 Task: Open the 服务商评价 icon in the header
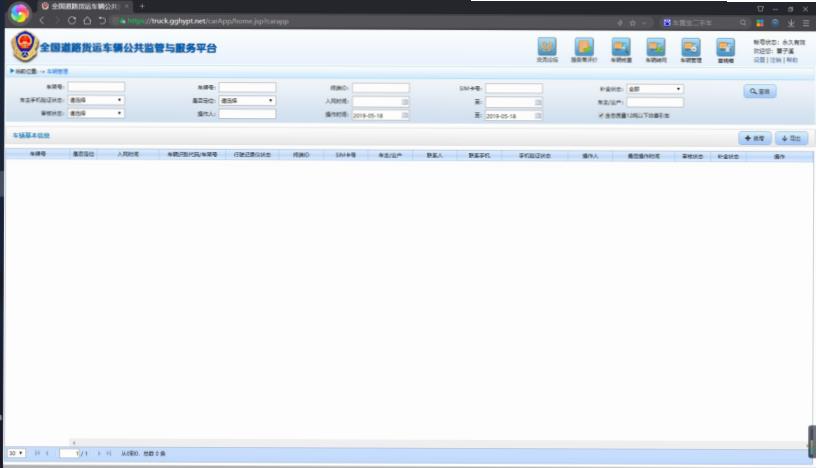[584, 48]
